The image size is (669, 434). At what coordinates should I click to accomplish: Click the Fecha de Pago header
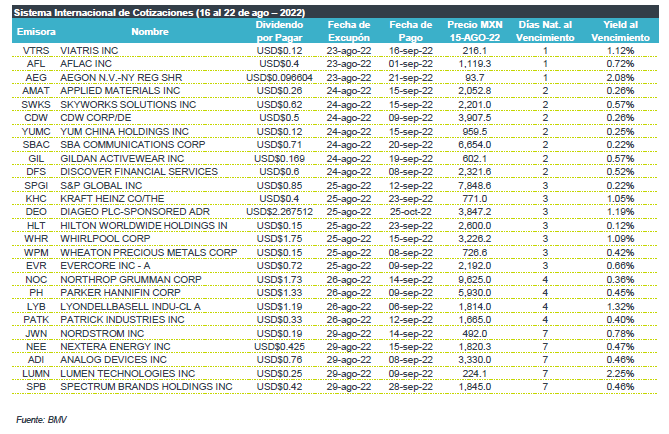coord(410,31)
